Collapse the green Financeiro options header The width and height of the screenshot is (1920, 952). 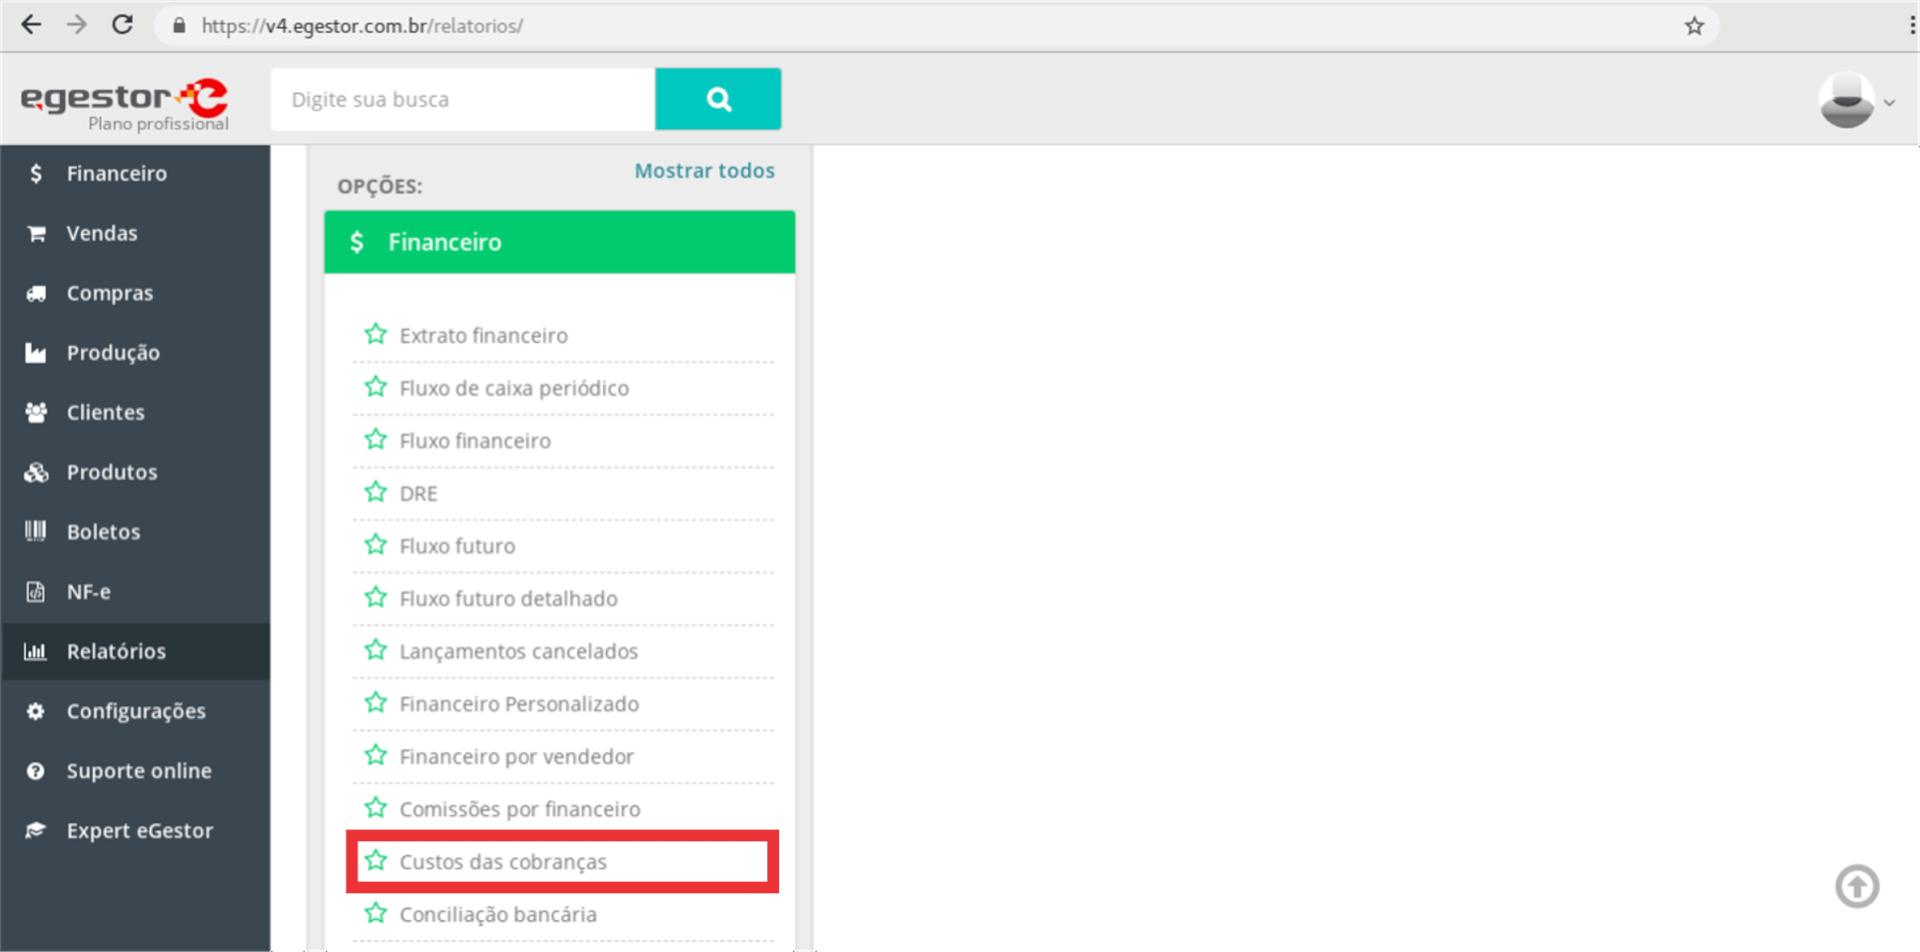(x=559, y=242)
